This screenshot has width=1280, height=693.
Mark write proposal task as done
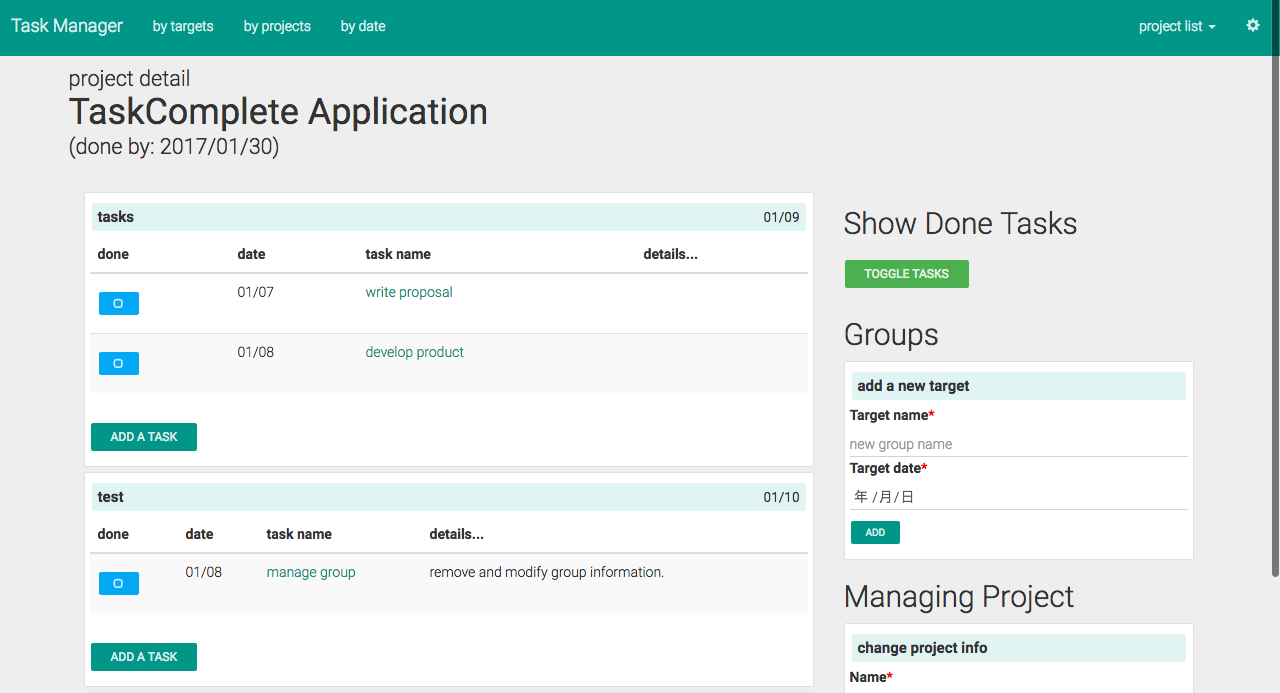click(119, 303)
